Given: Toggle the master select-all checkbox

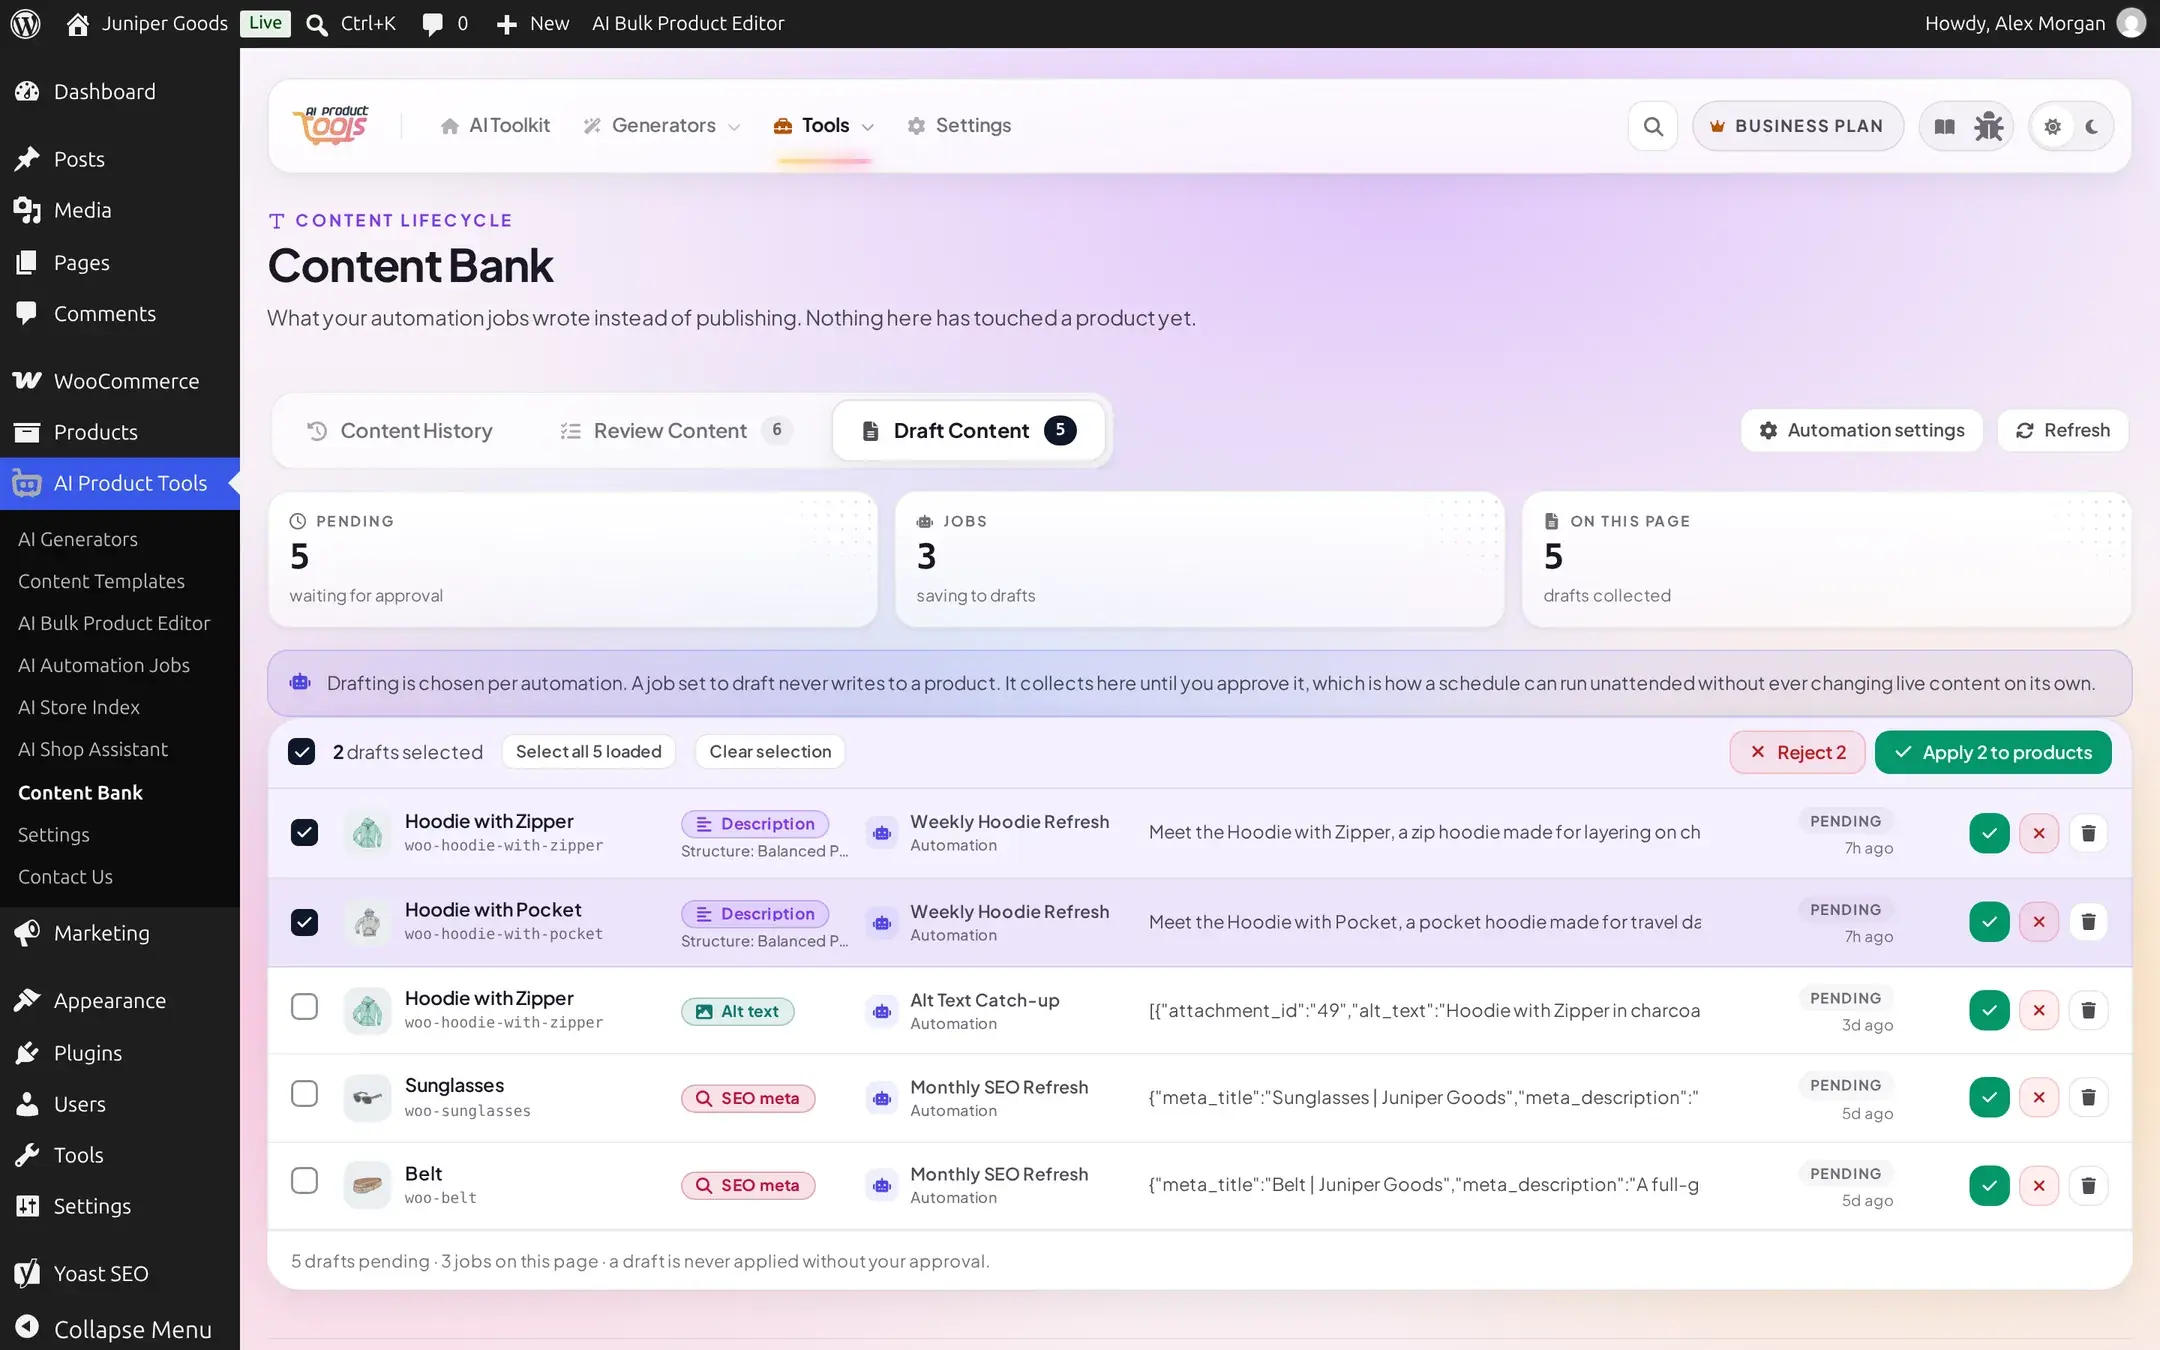Looking at the screenshot, I should click(301, 751).
